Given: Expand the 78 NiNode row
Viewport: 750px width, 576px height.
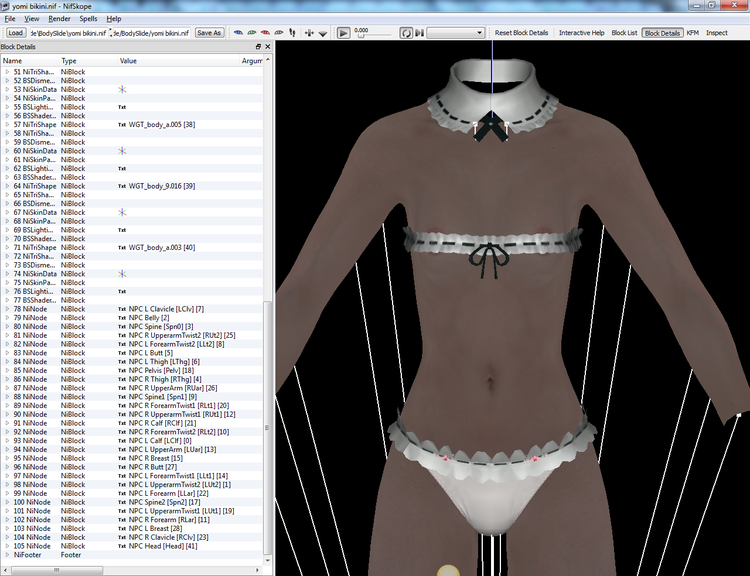Looking at the screenshot, I should click(x=7, y=309).
